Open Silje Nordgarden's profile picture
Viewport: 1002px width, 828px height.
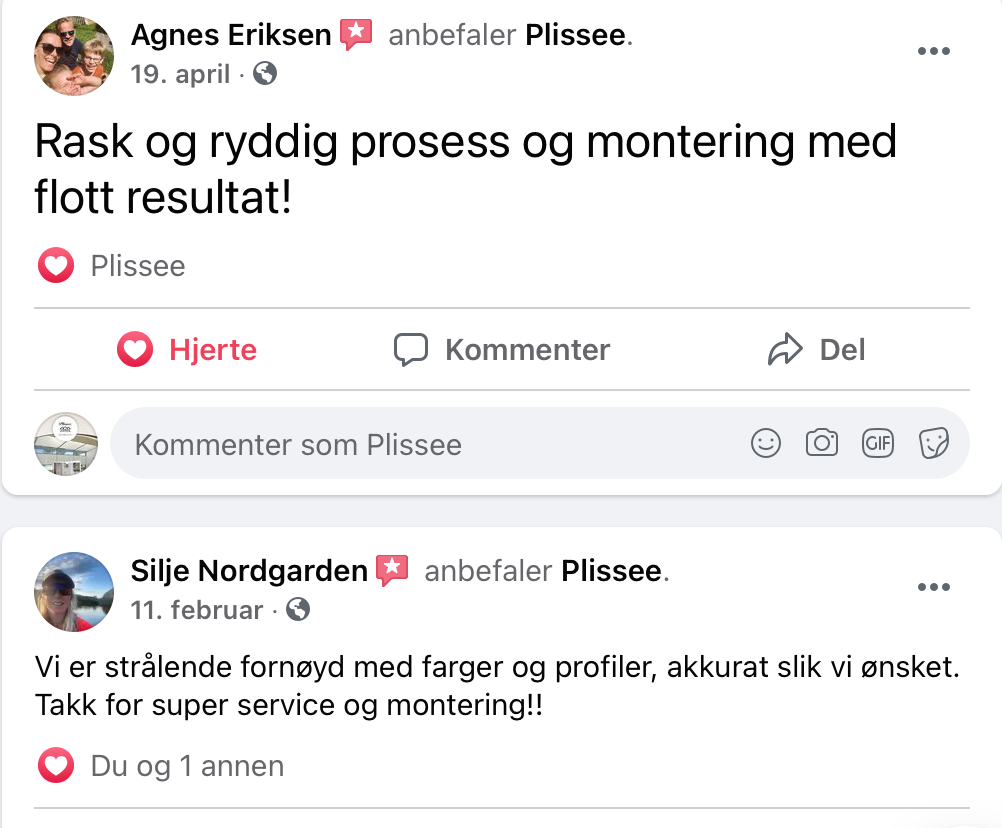coord(74,591)
